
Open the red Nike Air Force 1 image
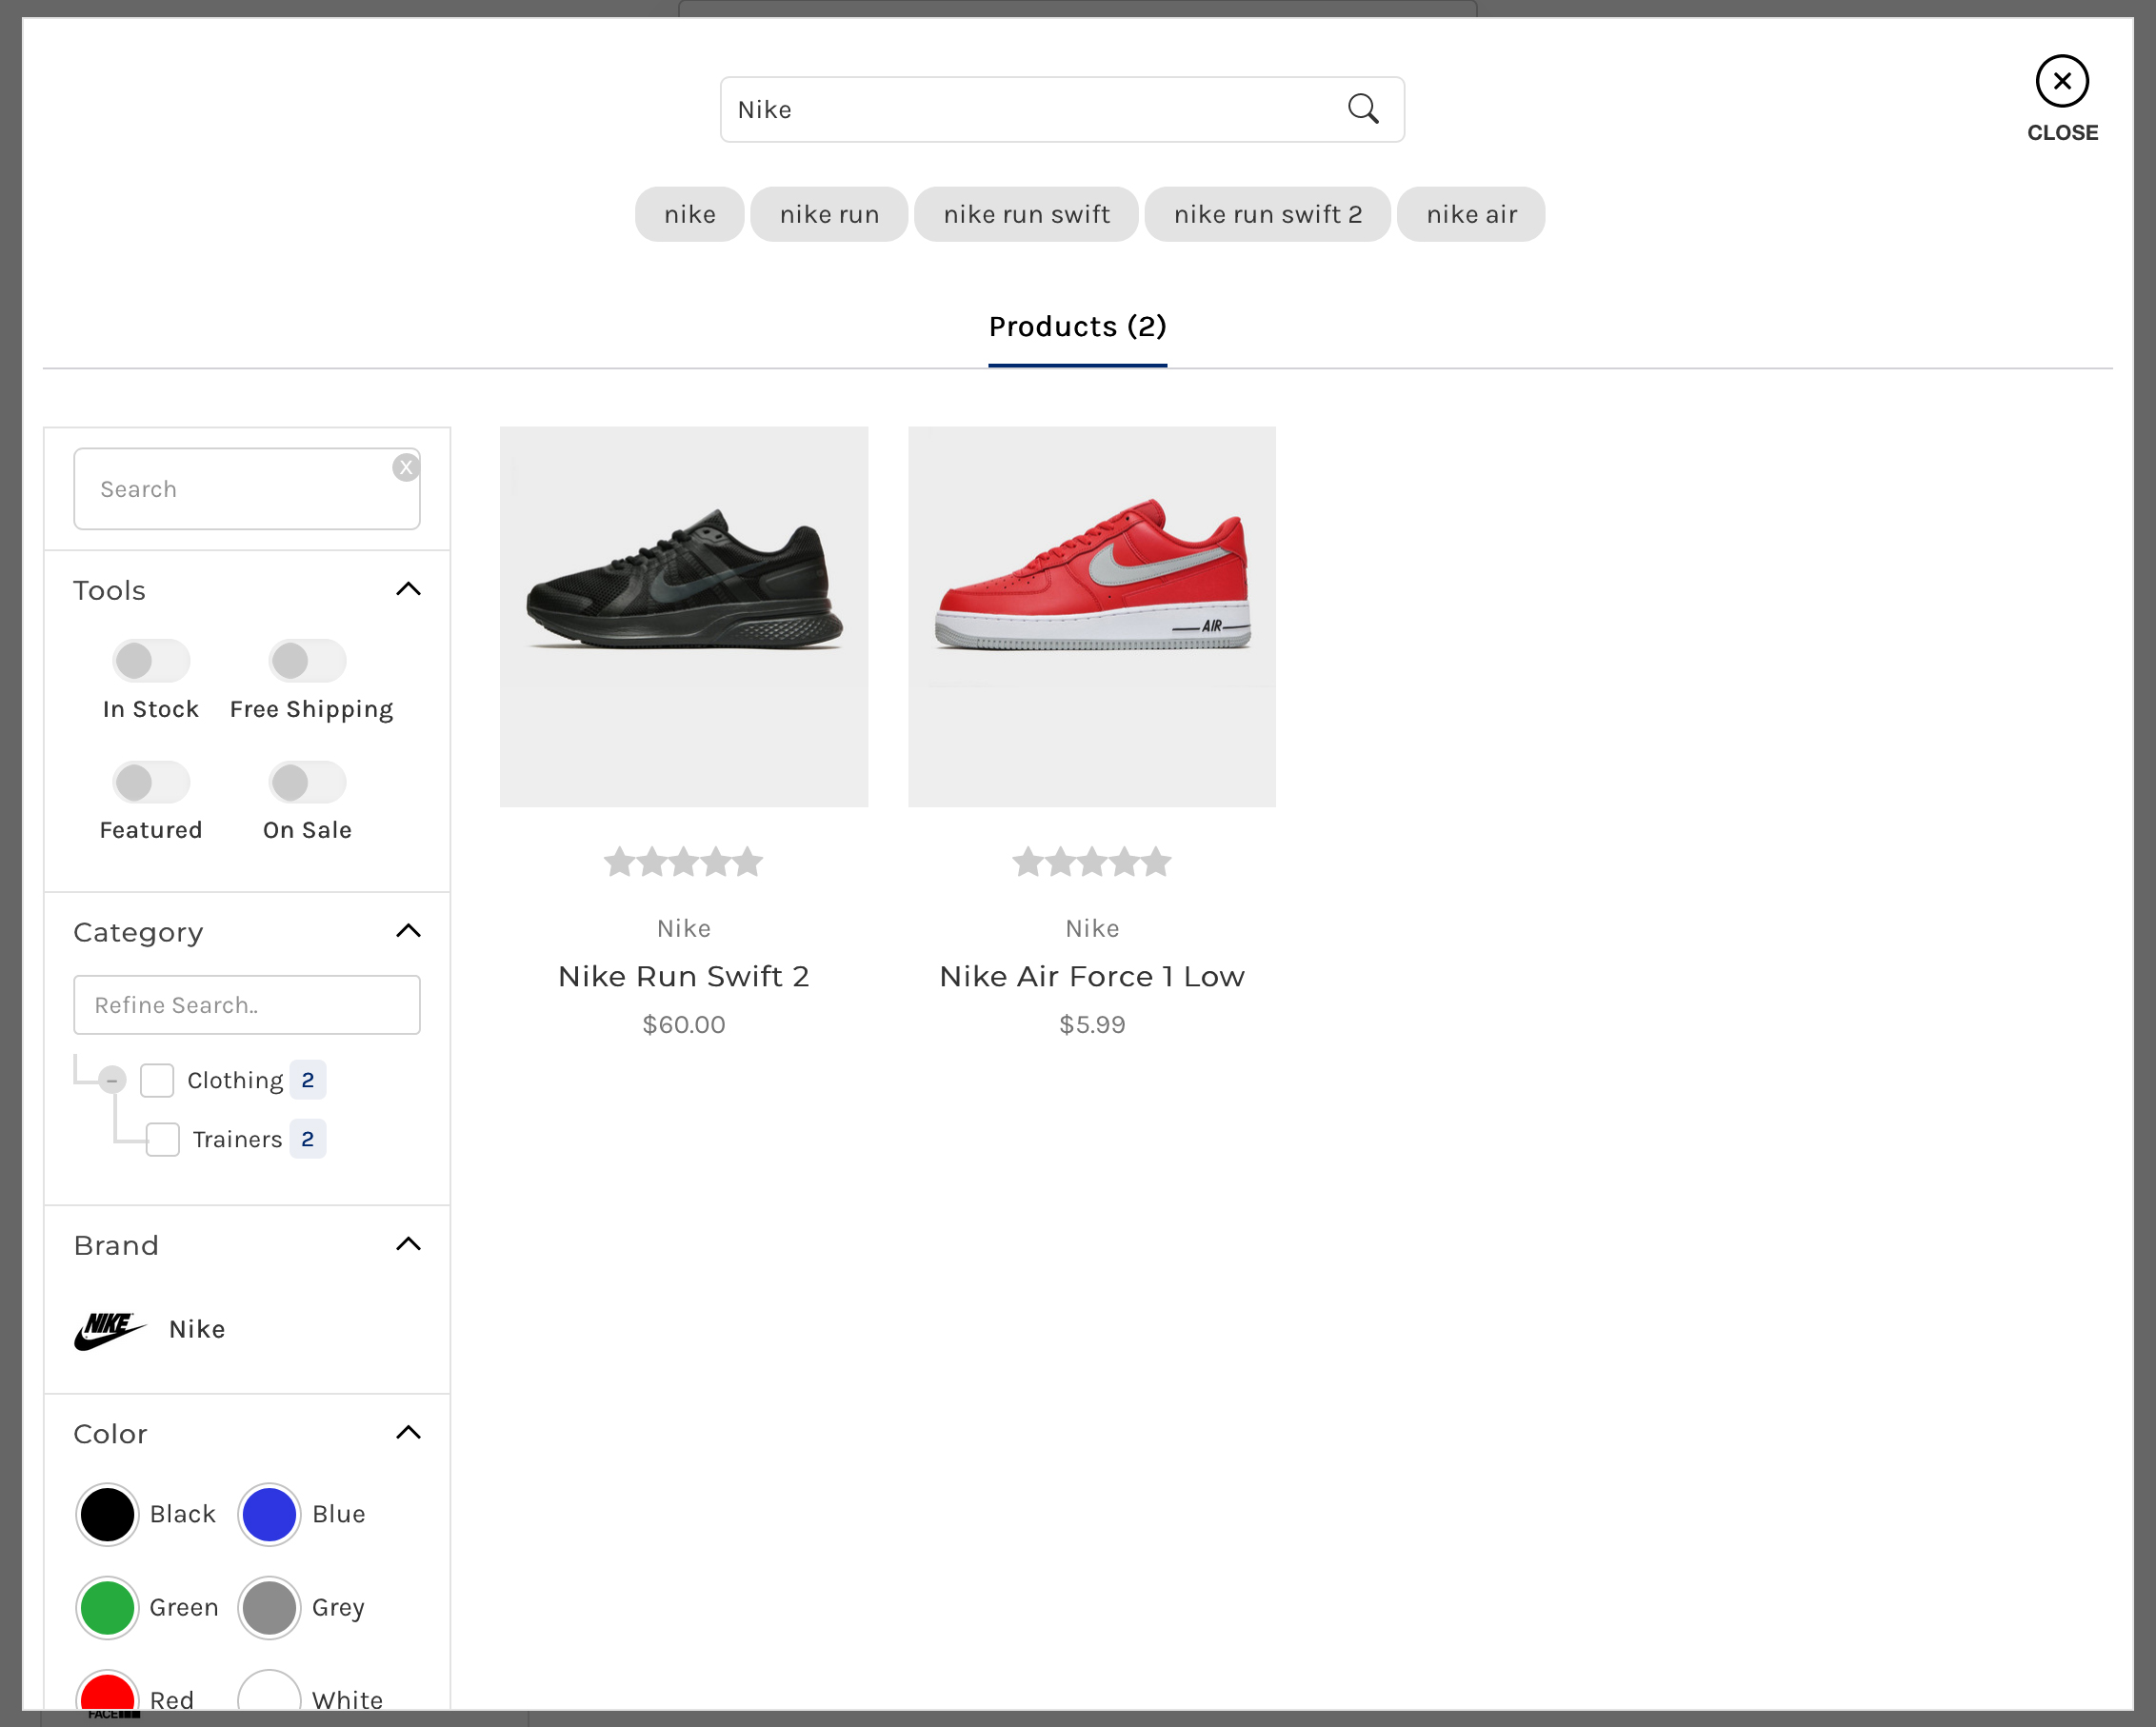coord(1092,617)
